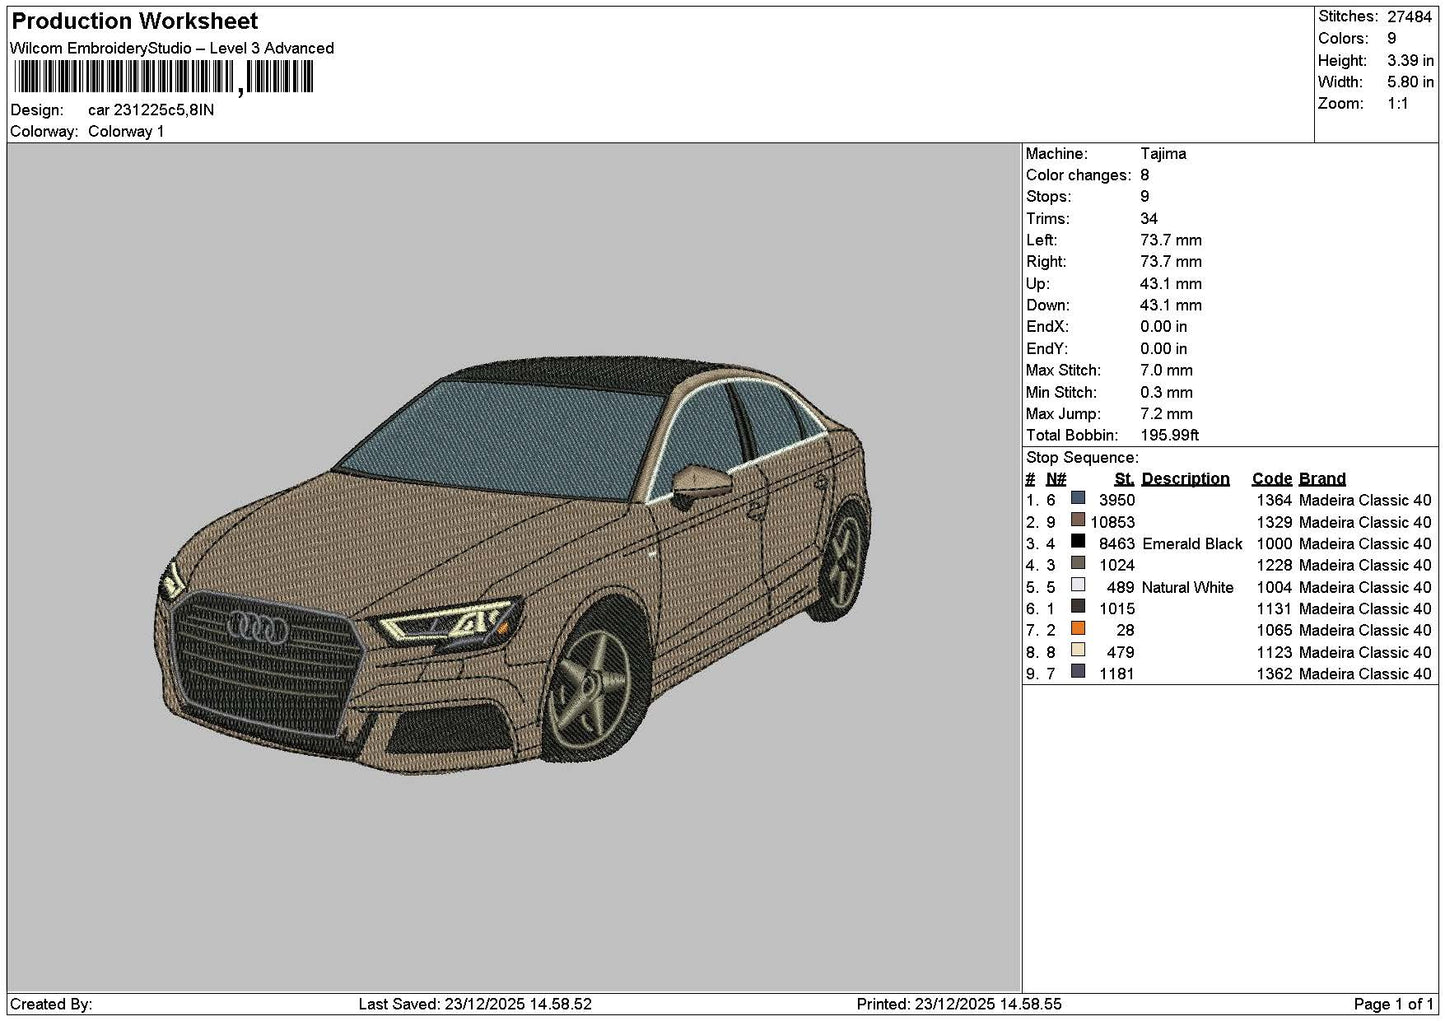Click the 'Left:' label
This screenshot has width=1445, height=1021.
pos(1041,240)
